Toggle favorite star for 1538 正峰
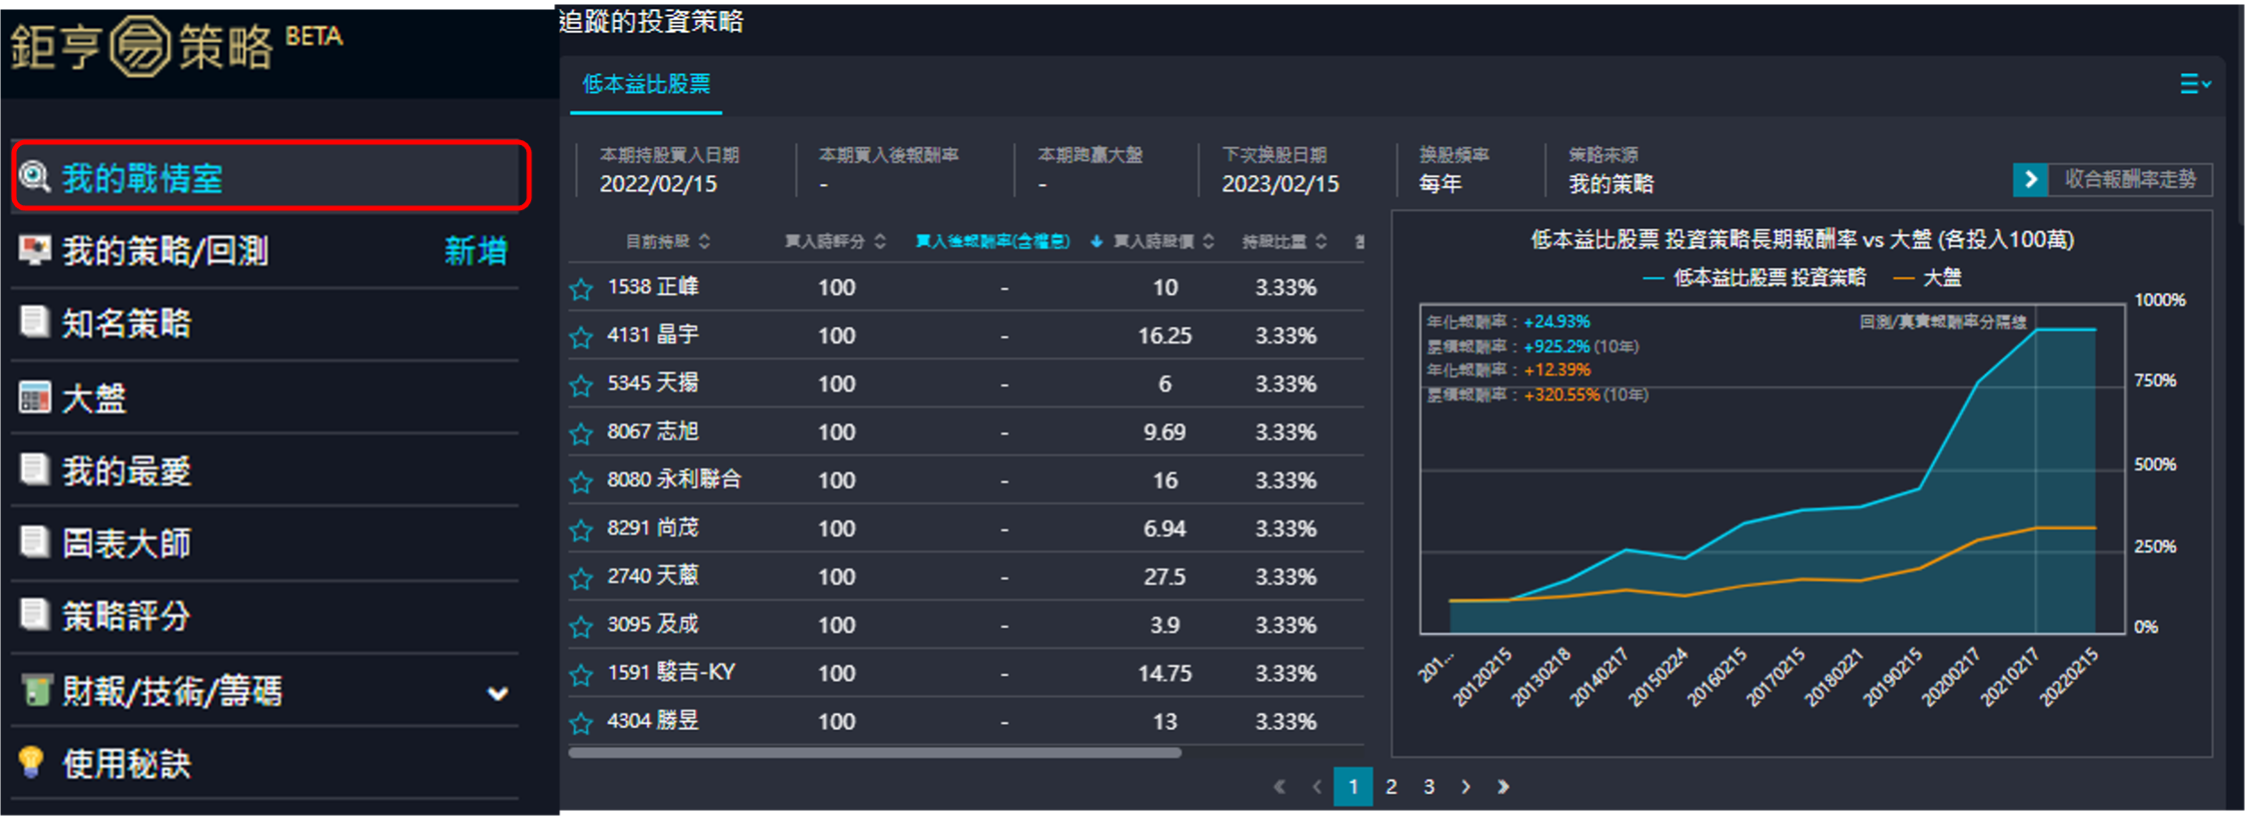 coord(581,289)
